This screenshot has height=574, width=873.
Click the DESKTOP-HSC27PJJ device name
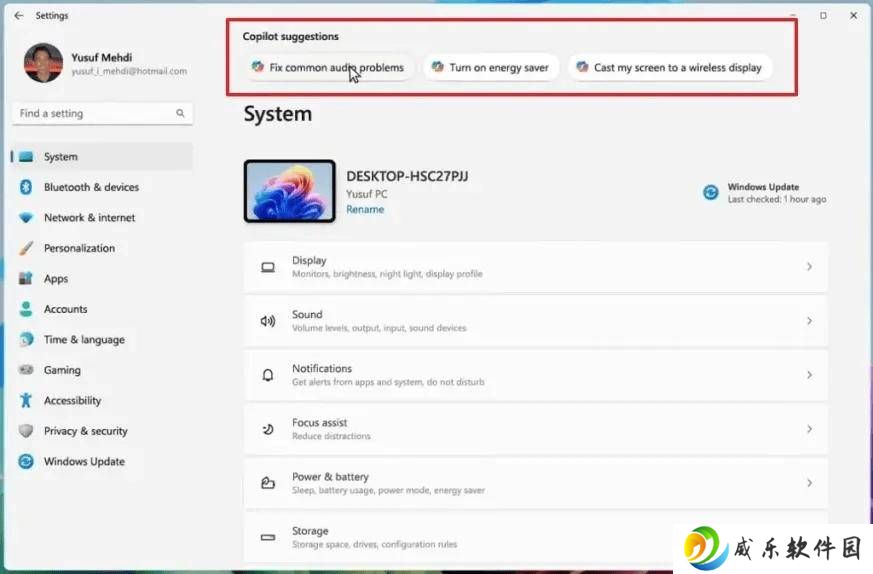click(x=407, y=176)
